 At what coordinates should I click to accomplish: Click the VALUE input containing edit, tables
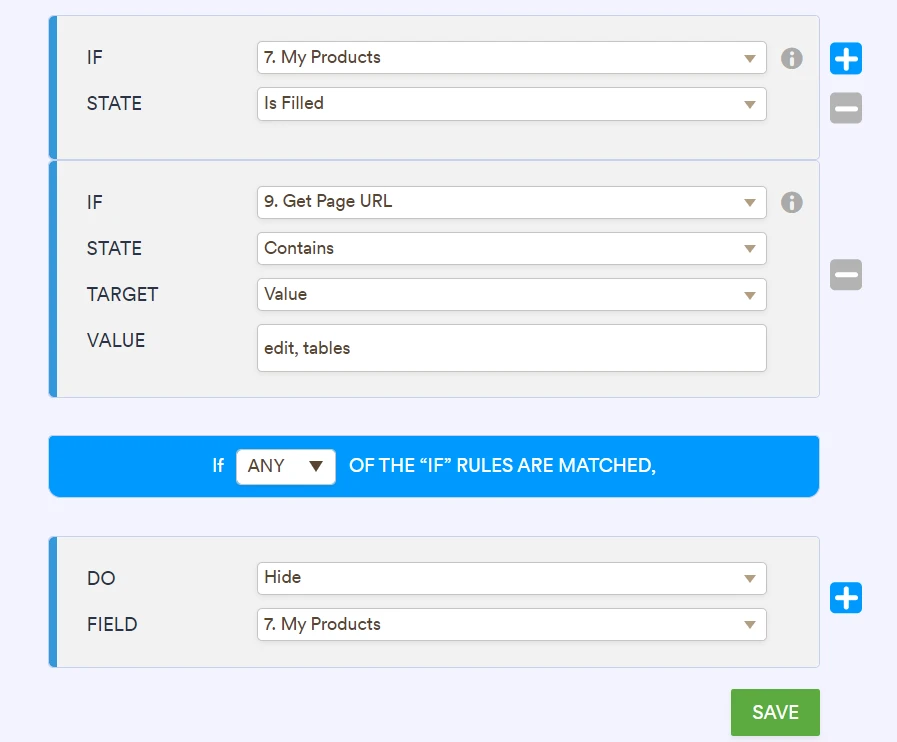pyautogui.click(x=511, y=348)
